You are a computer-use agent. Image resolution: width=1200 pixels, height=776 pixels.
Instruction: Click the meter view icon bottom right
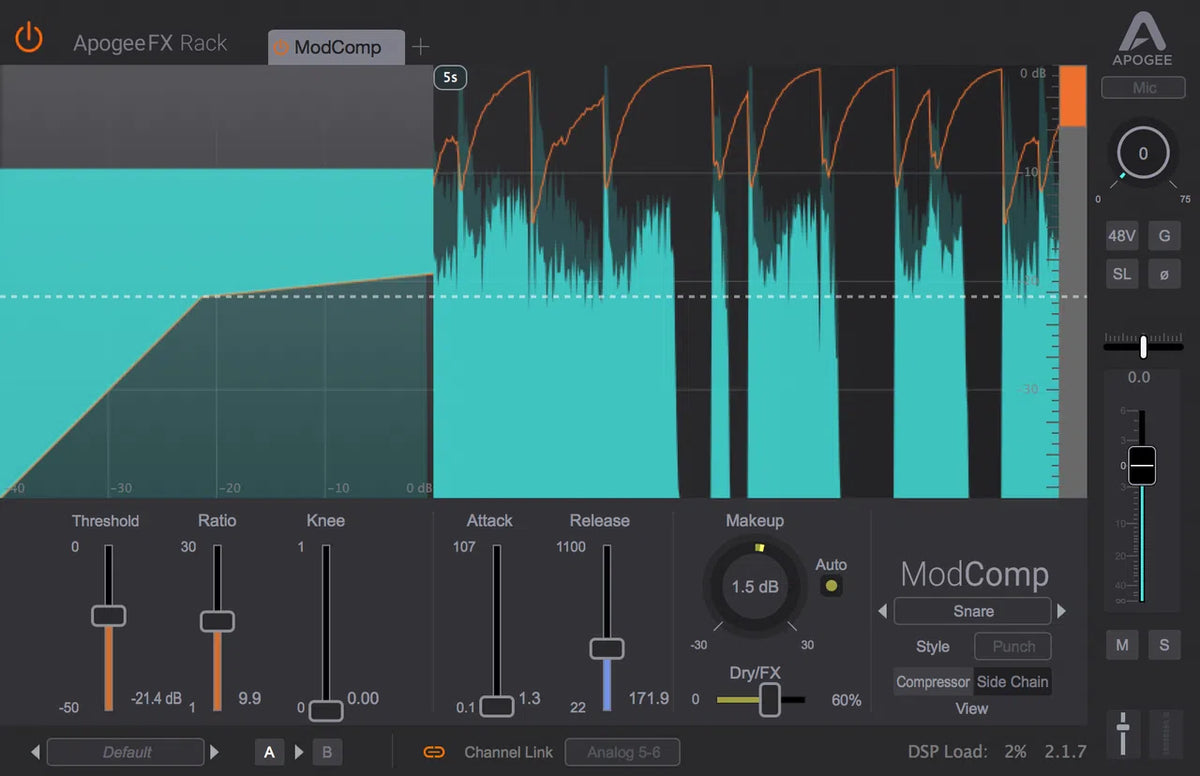pyautogui.click(x=1165, y=732)
